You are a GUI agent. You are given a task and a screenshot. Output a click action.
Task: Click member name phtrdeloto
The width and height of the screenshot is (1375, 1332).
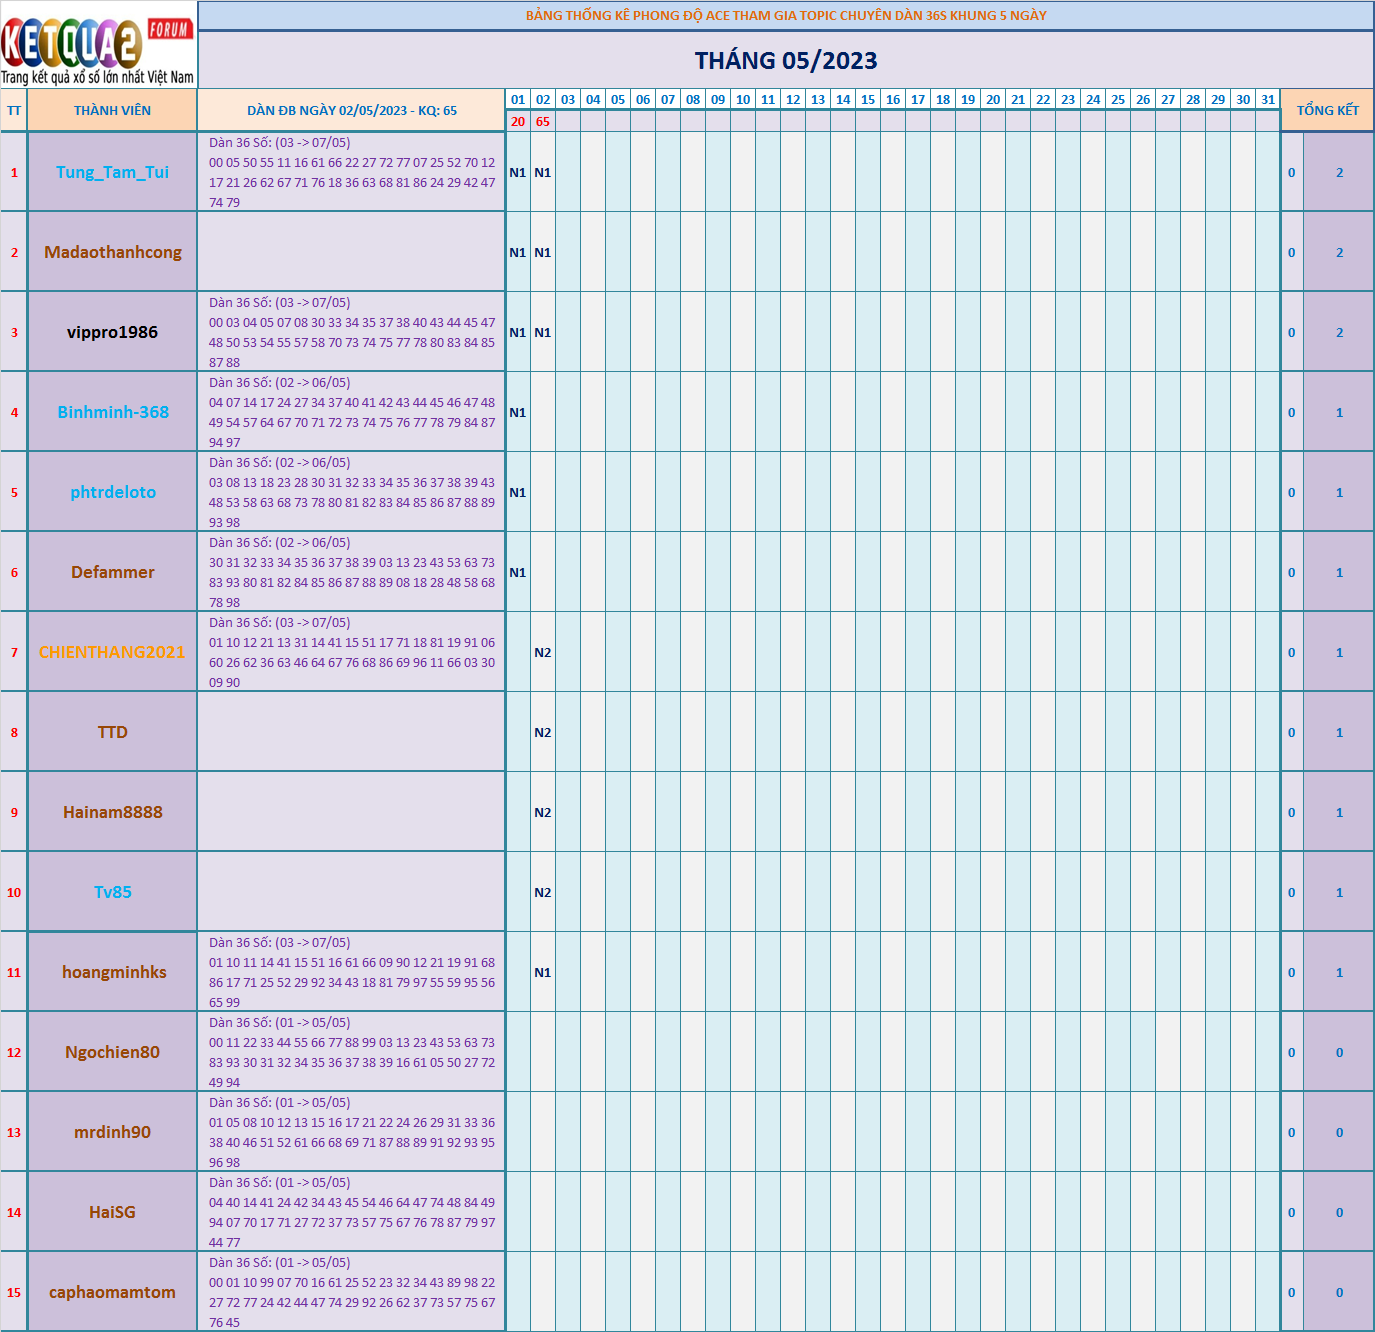click(113, 492)
